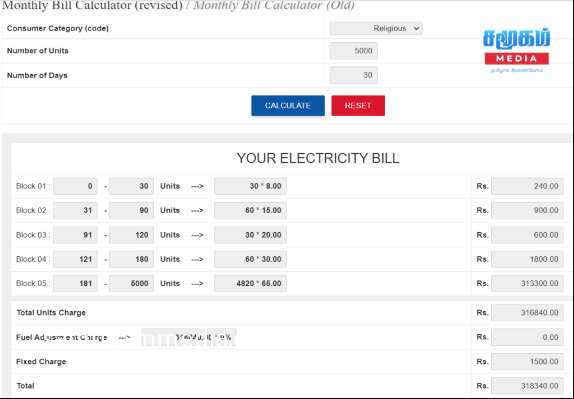Click the Monthly Bill Calculator (revised) heading
The width and height of the screenshot is (574, 399).
(92, 5)
